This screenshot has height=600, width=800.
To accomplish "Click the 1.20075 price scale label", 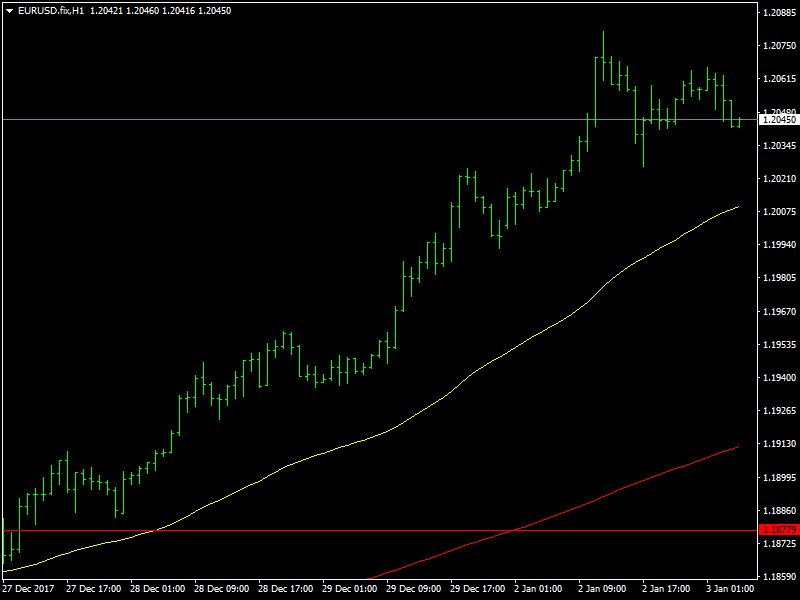I will [x=779, y=211].
